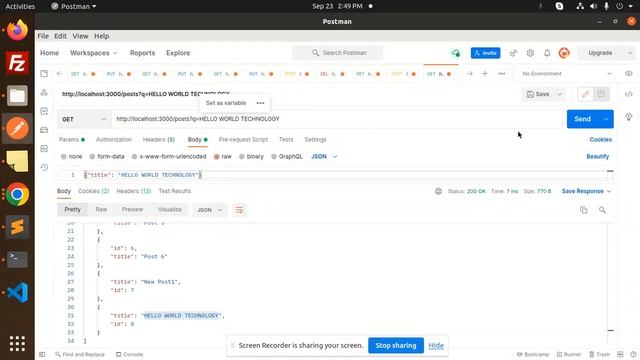640x360 pixels.
Task: Open the Test Results response tab
Action: pos(175,191)
